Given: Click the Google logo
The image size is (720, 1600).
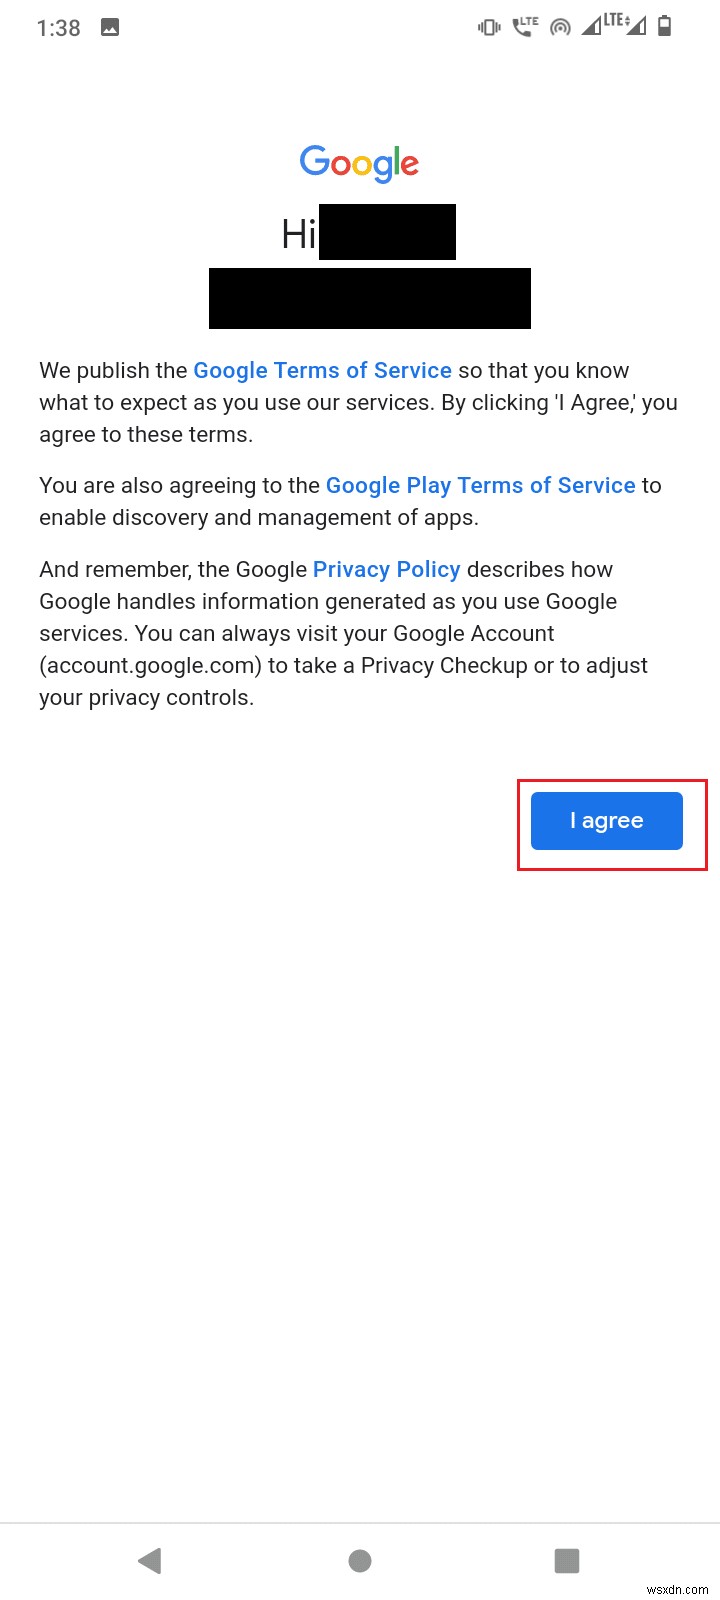Looking at the screenshot, I should point(359,163).
